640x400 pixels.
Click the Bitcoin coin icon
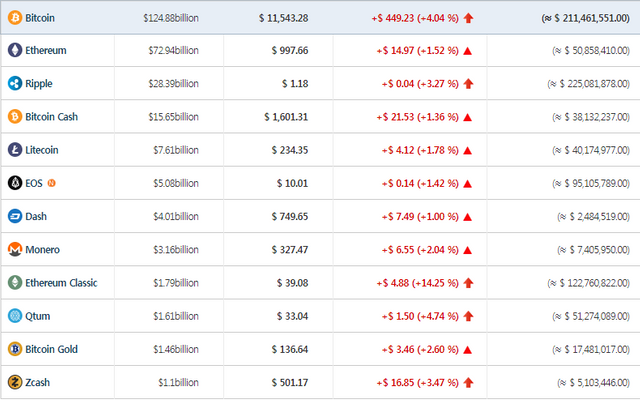[15, 17]
